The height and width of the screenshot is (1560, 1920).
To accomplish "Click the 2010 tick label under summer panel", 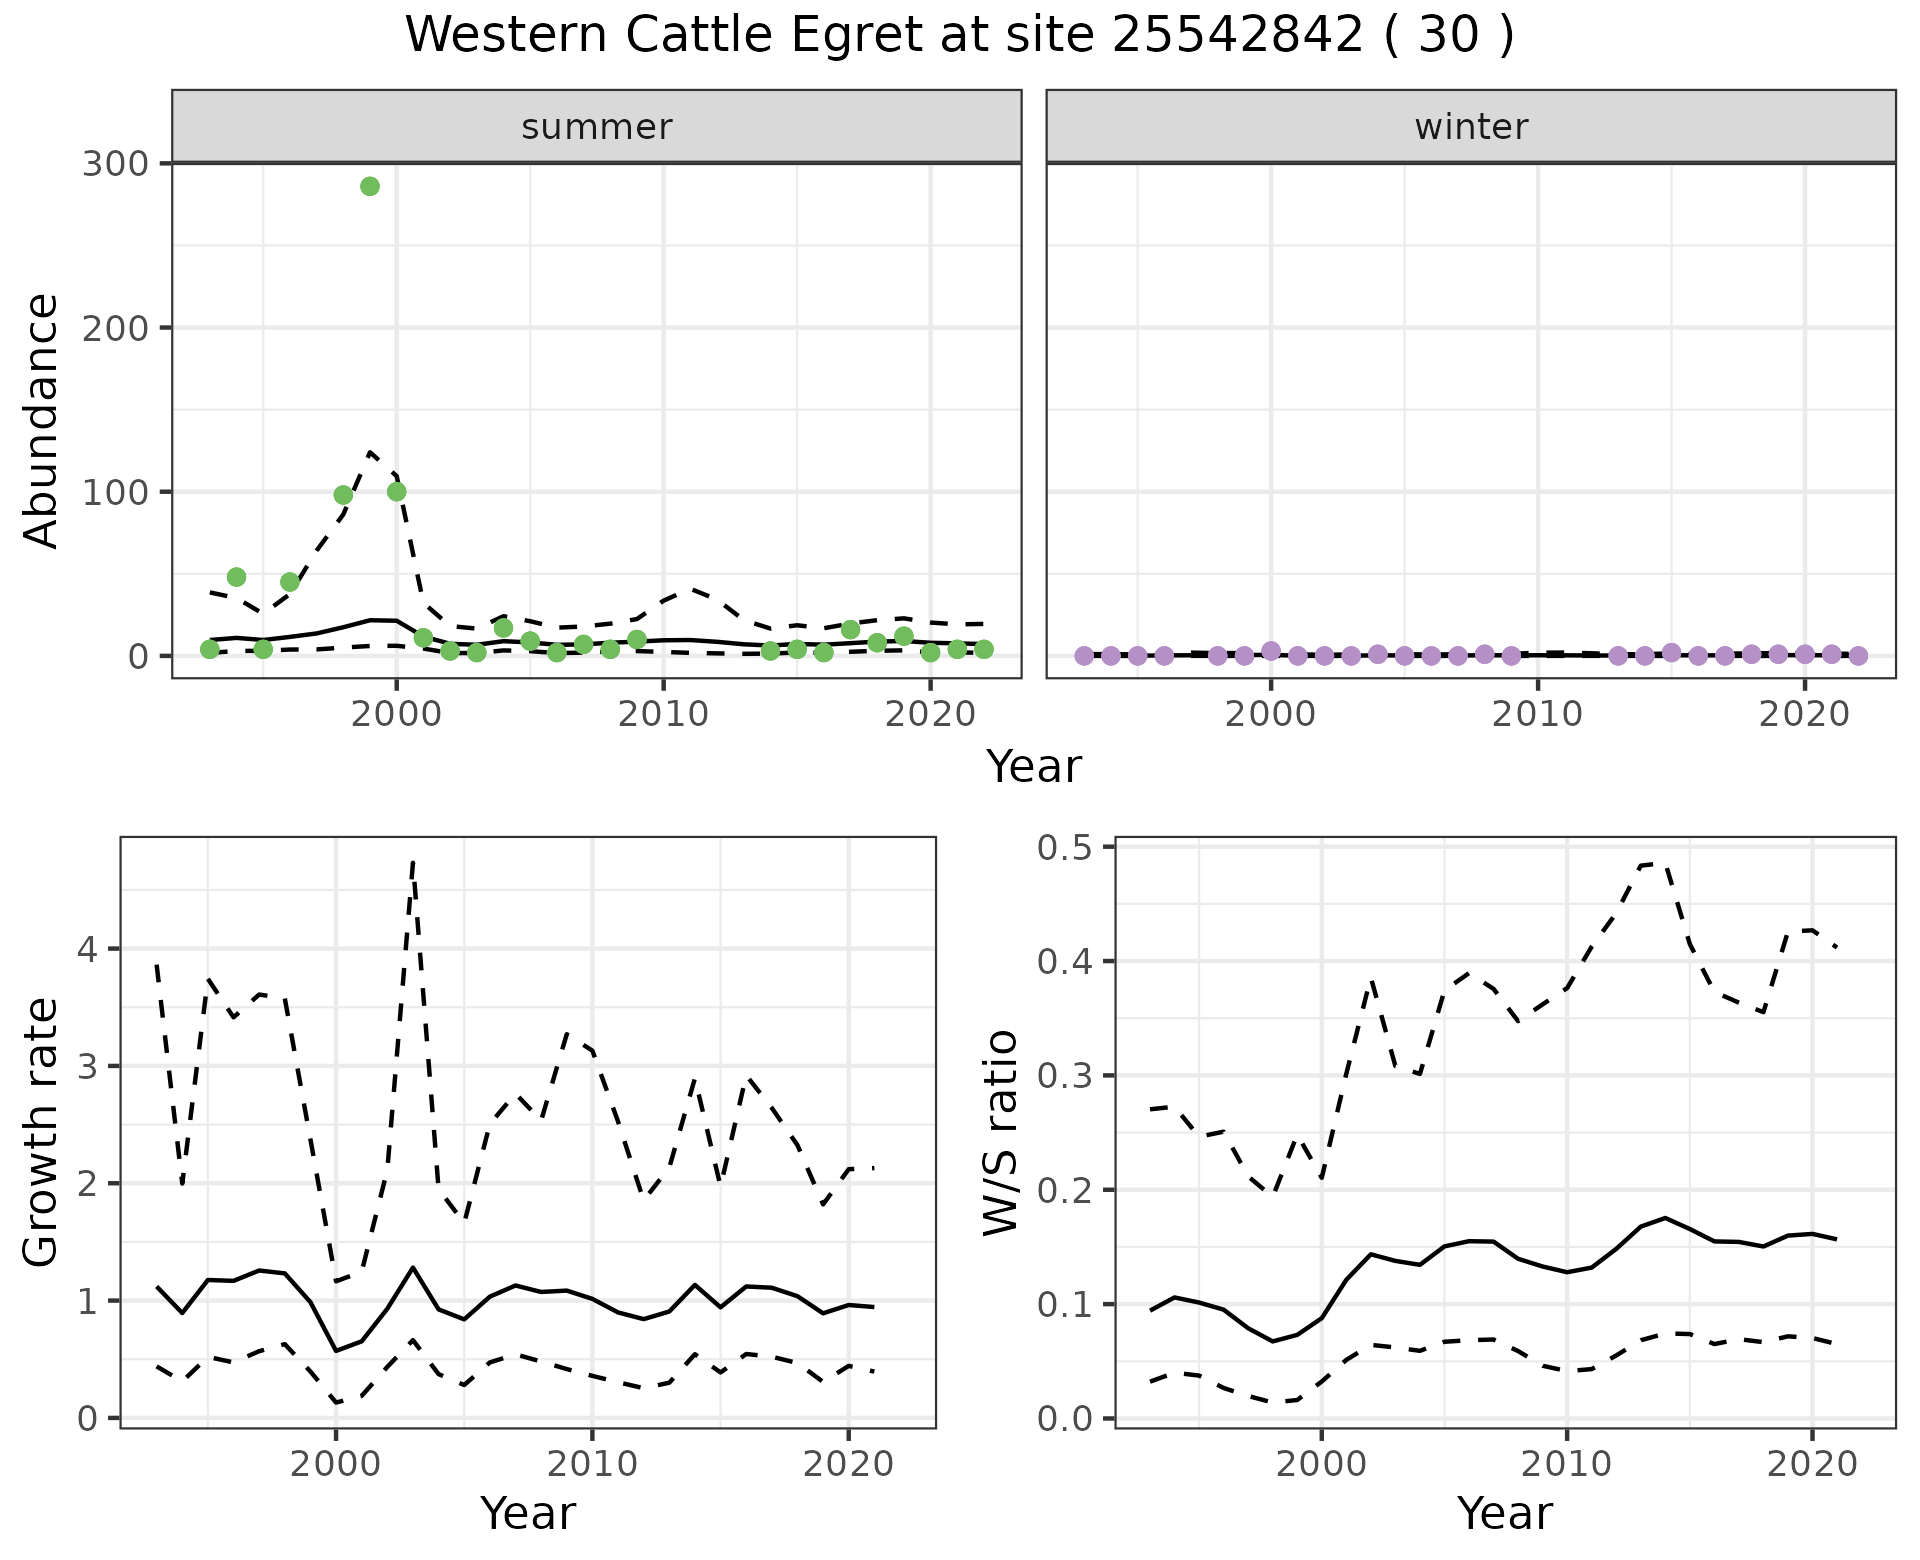I will pyautogui.click(x=663, y=714).
